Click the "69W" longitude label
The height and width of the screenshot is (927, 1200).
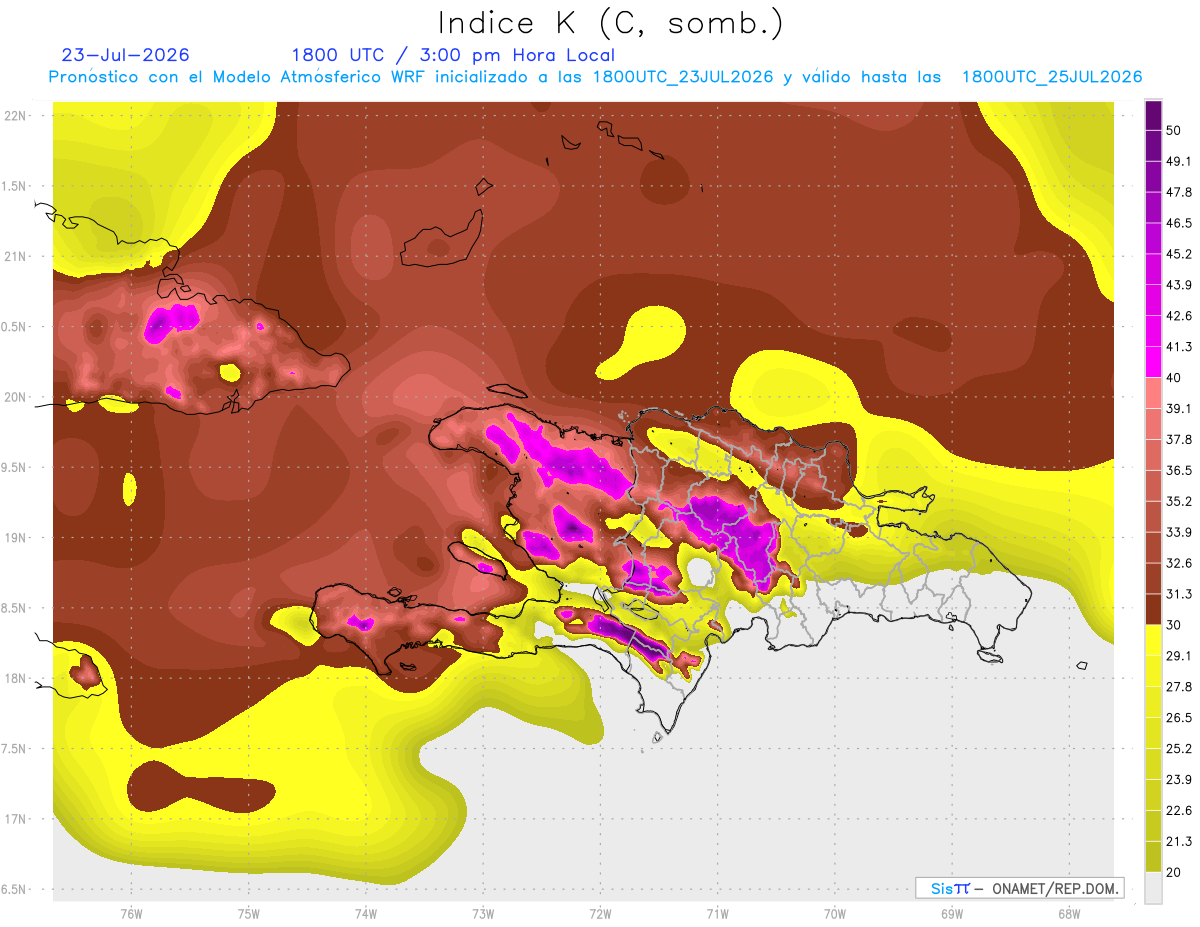click(951, 914)
